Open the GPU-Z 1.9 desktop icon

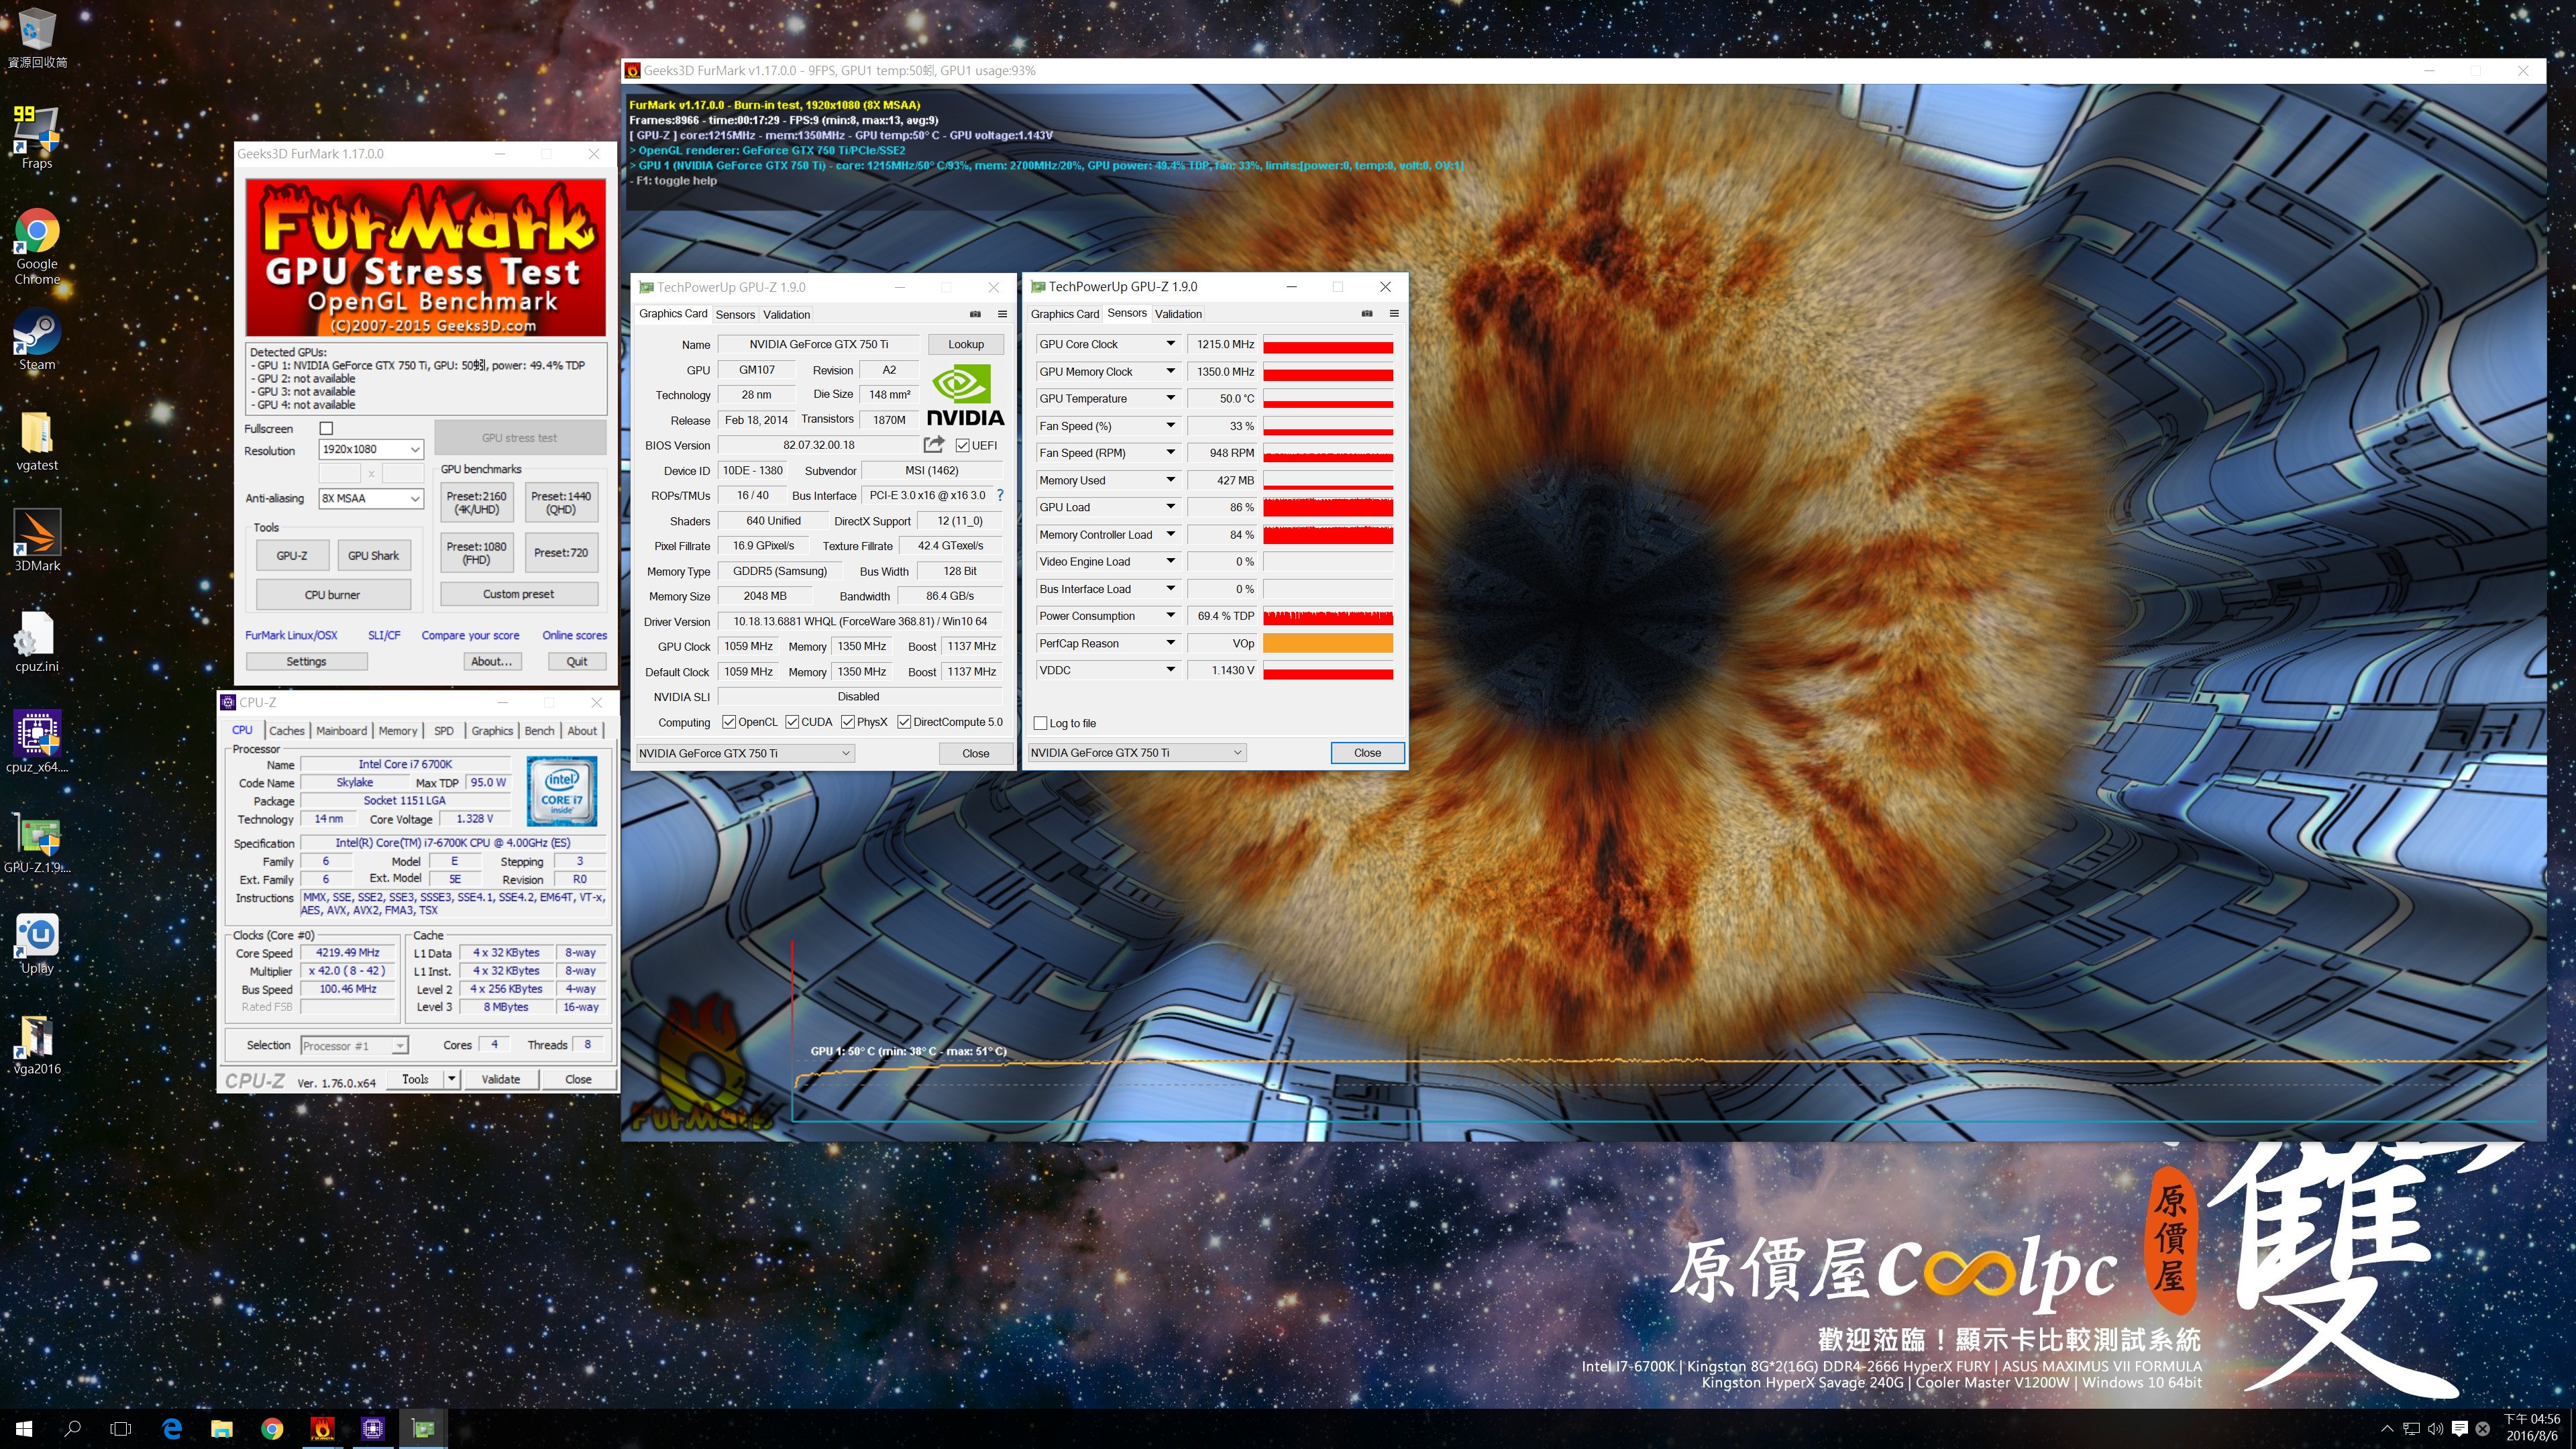click(37, 843)
